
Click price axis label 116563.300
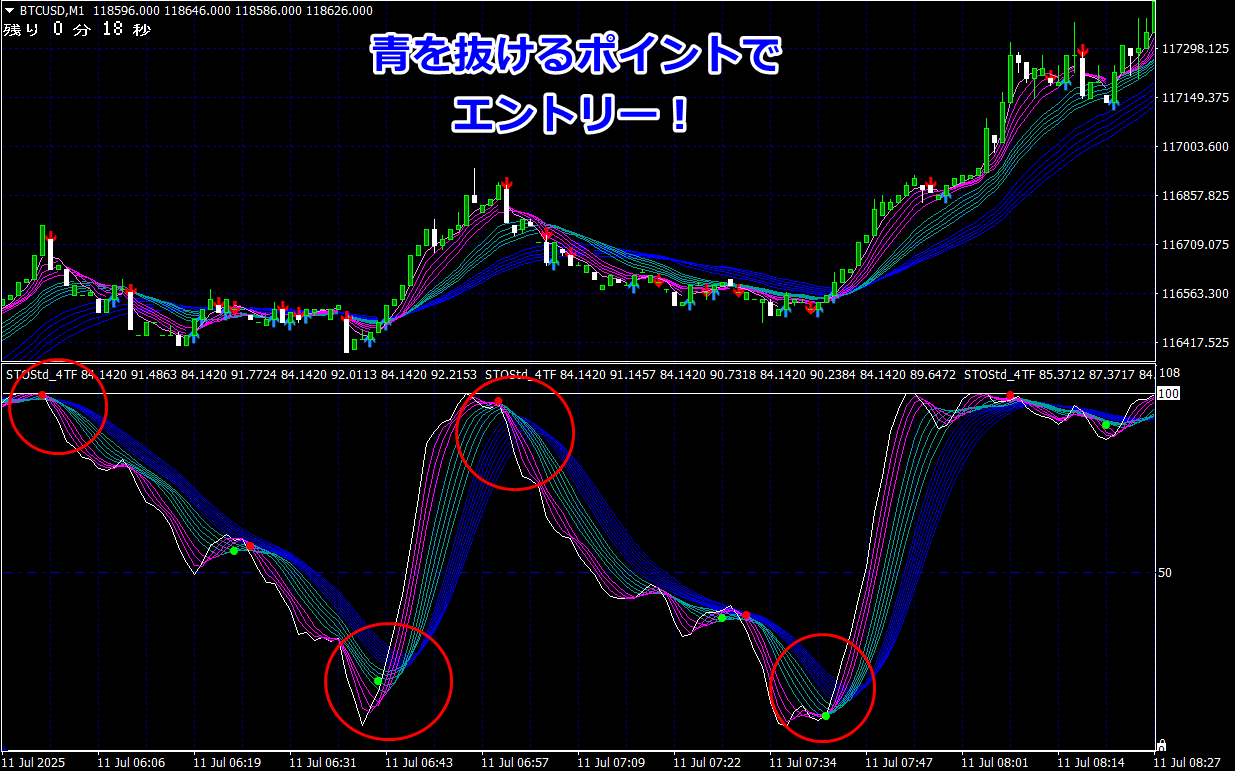click(1195, 294)
